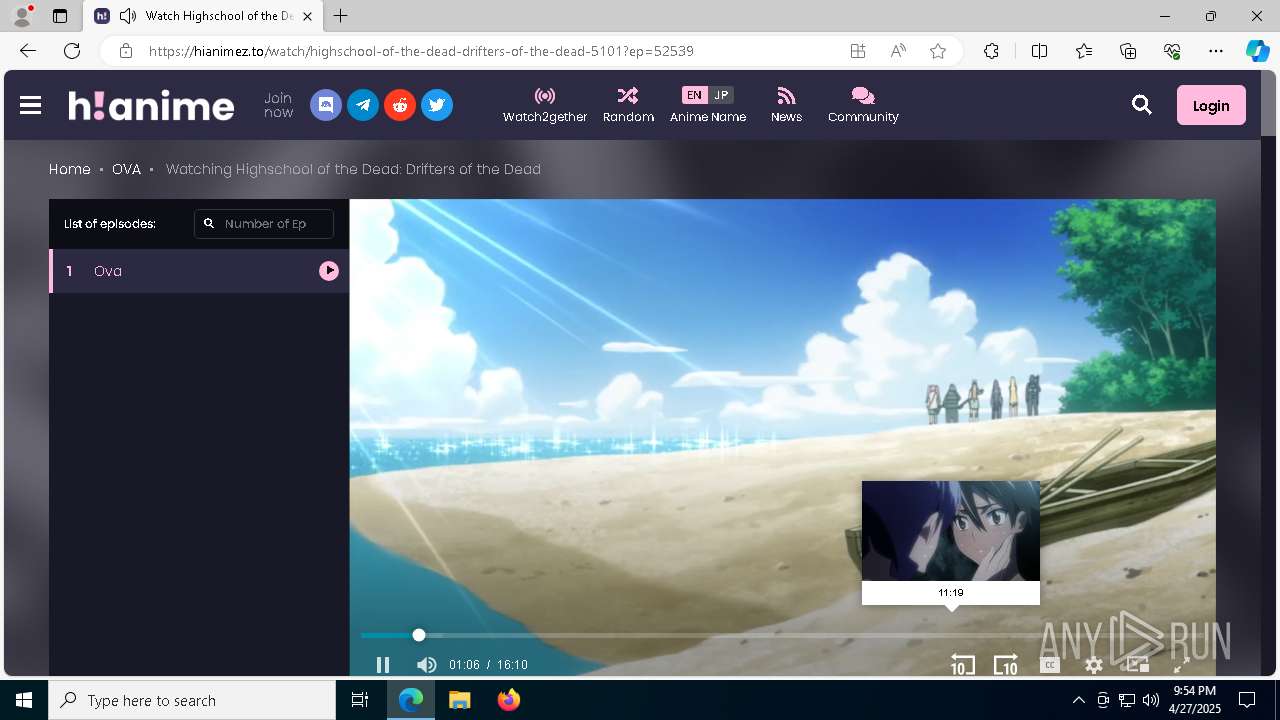Open the Windows Start menu
The height and width of the screenshot is (720, 1280).
(24, 700)
